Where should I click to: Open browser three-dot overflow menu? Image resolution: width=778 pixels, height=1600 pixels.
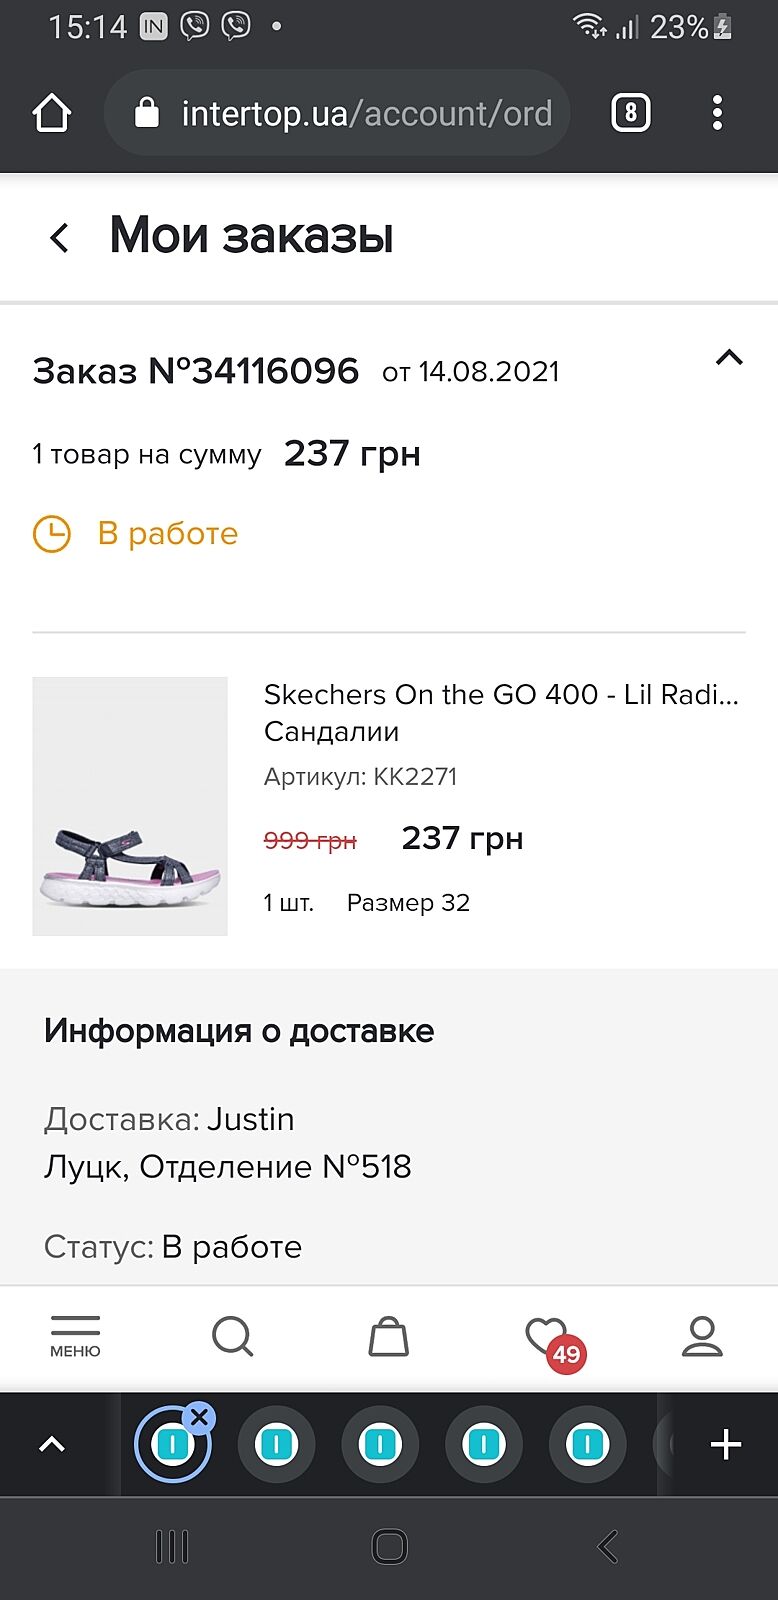pos(717,113)
